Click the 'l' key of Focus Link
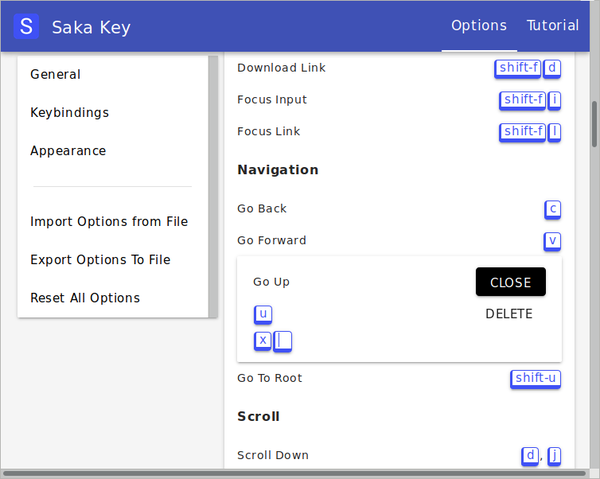Viewport: 600px width, 479px height. [554, 132]
